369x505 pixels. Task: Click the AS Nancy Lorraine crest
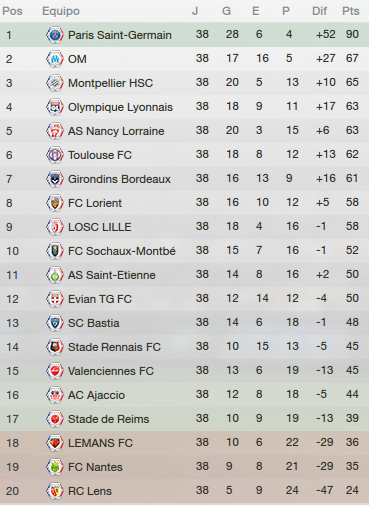(x=55, y=131)
